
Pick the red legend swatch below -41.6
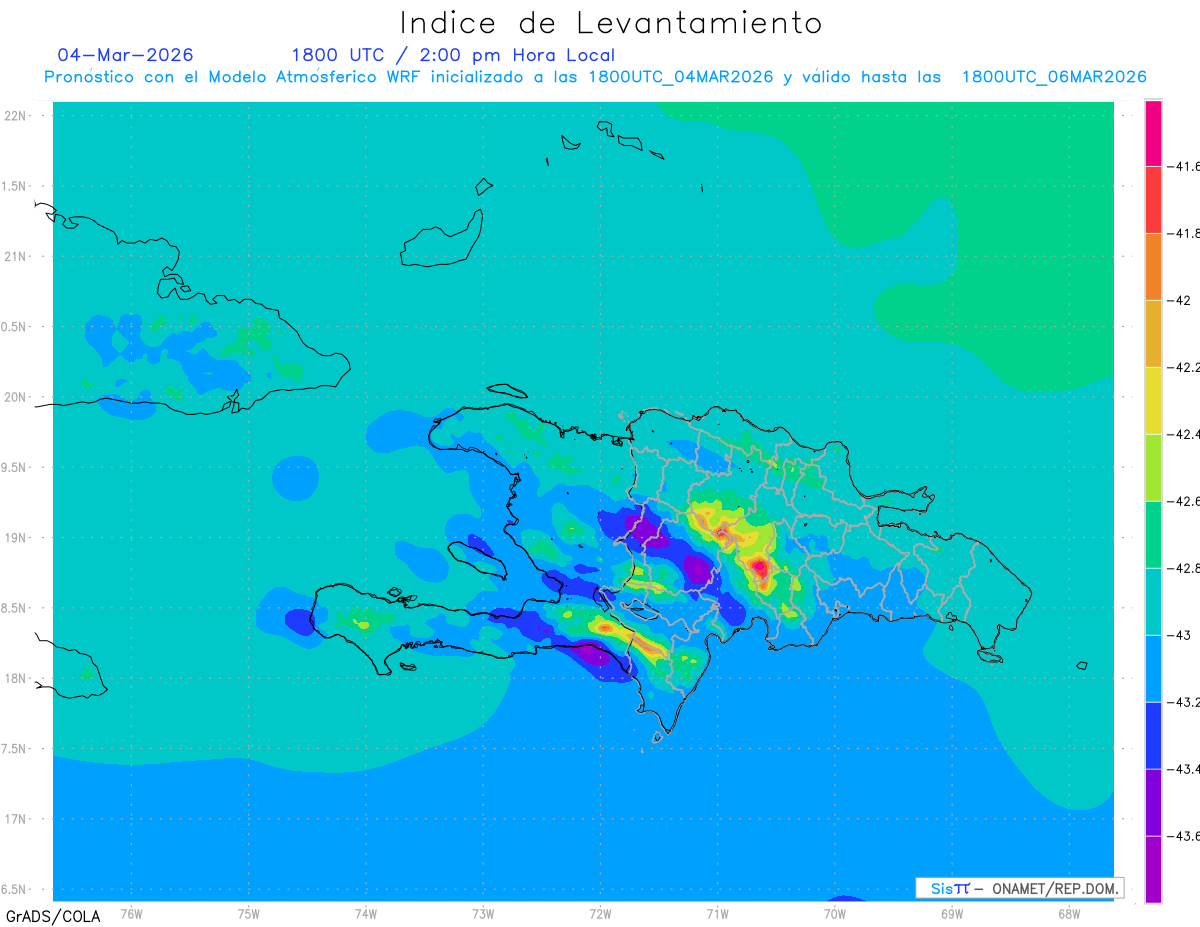[x=1153, y=200]
